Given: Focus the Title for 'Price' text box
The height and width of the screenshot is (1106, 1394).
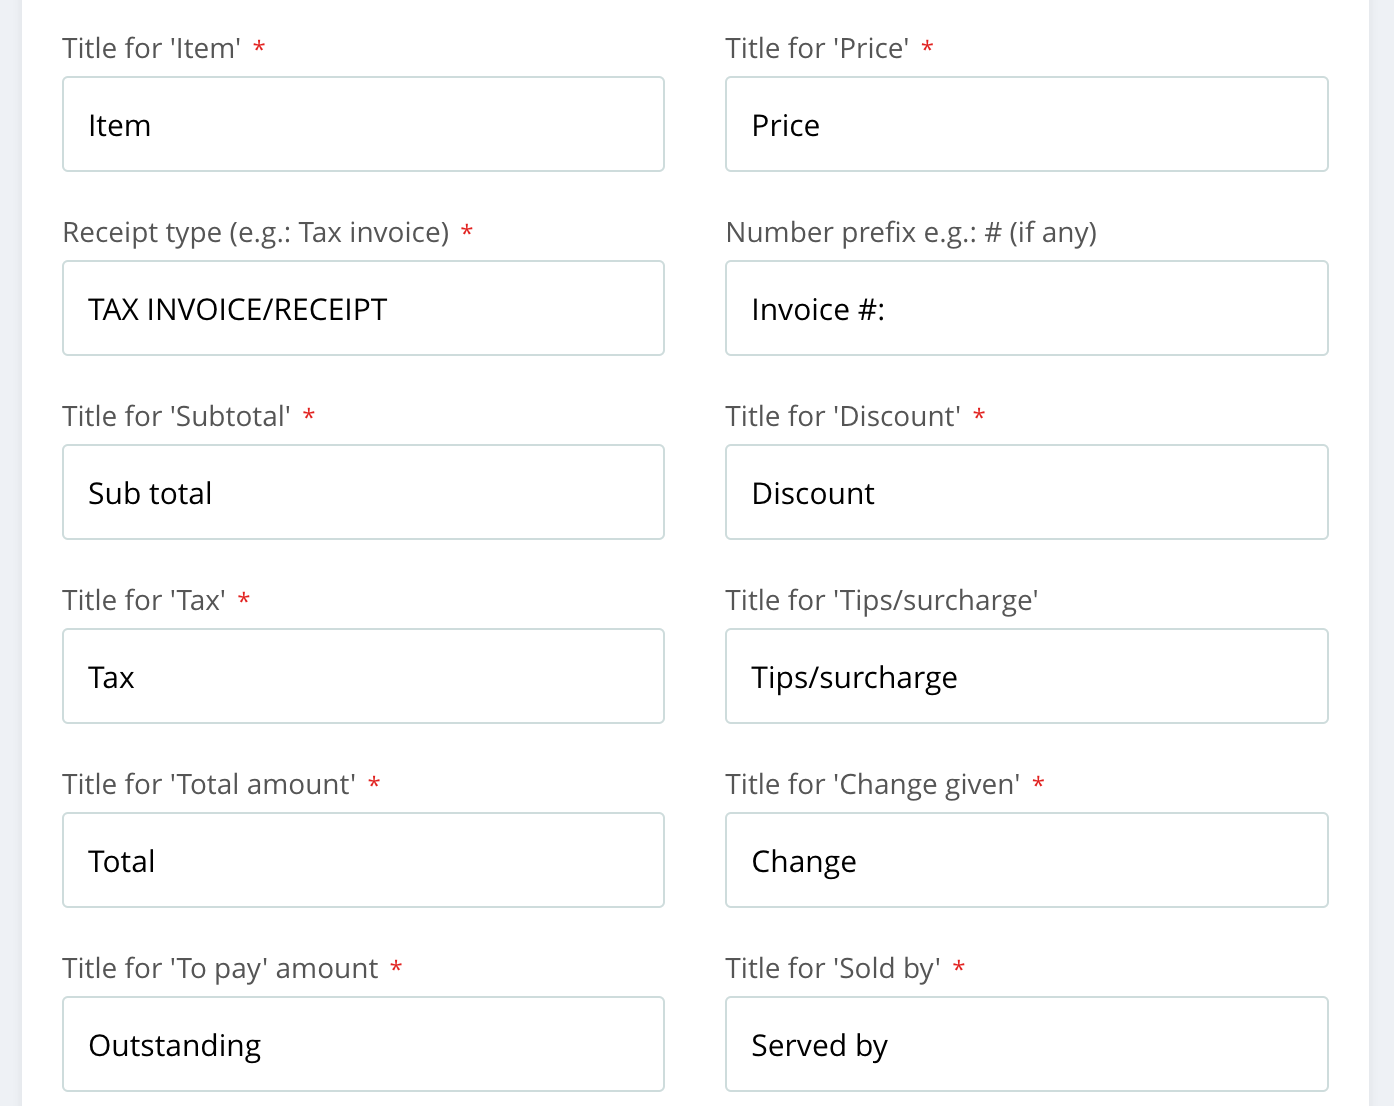Looking at the screenshot, I should [1027, 124].
